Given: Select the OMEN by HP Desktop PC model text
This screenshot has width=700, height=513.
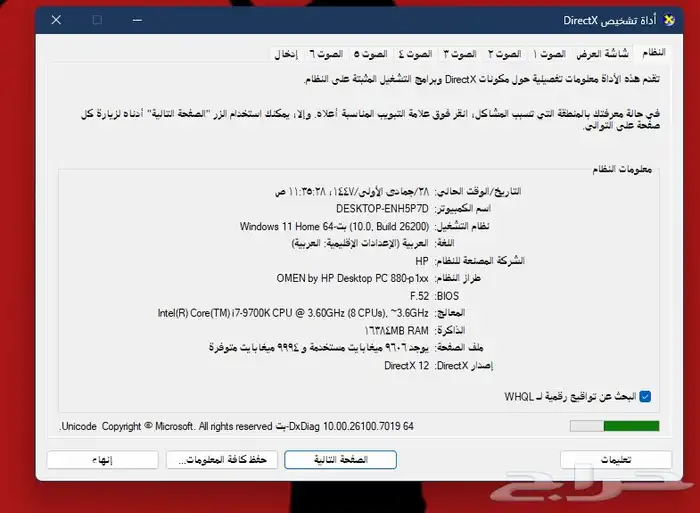Looking at the screenshot, I should 352,278.
